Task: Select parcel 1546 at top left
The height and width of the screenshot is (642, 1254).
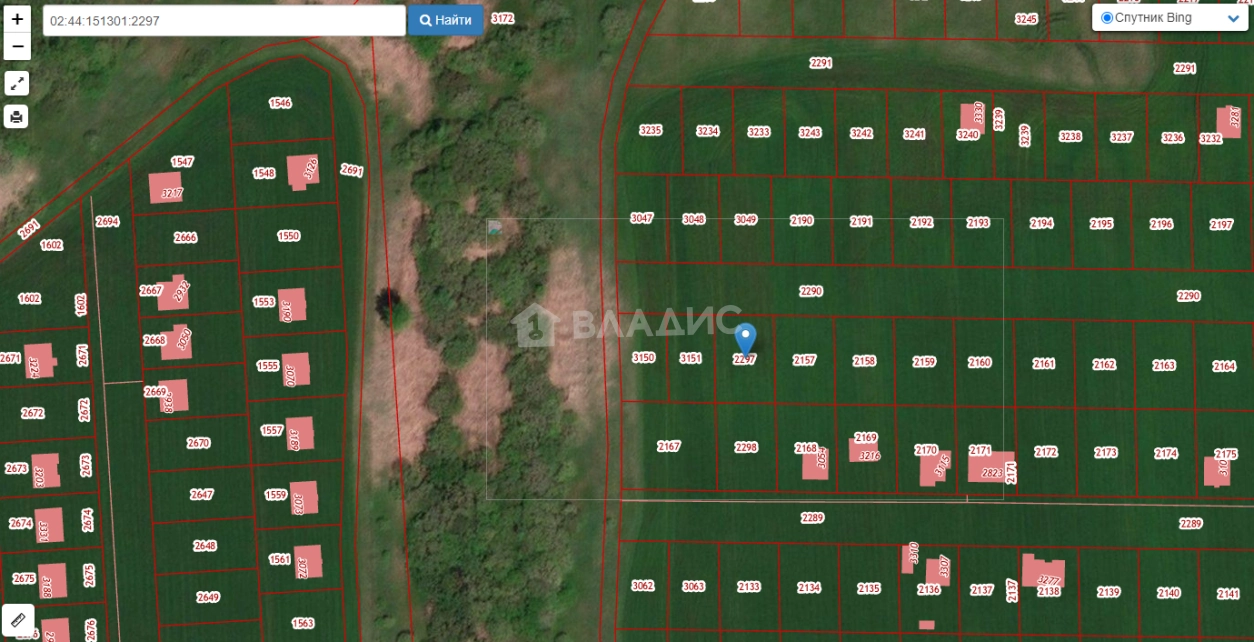Action: (280, 103)
